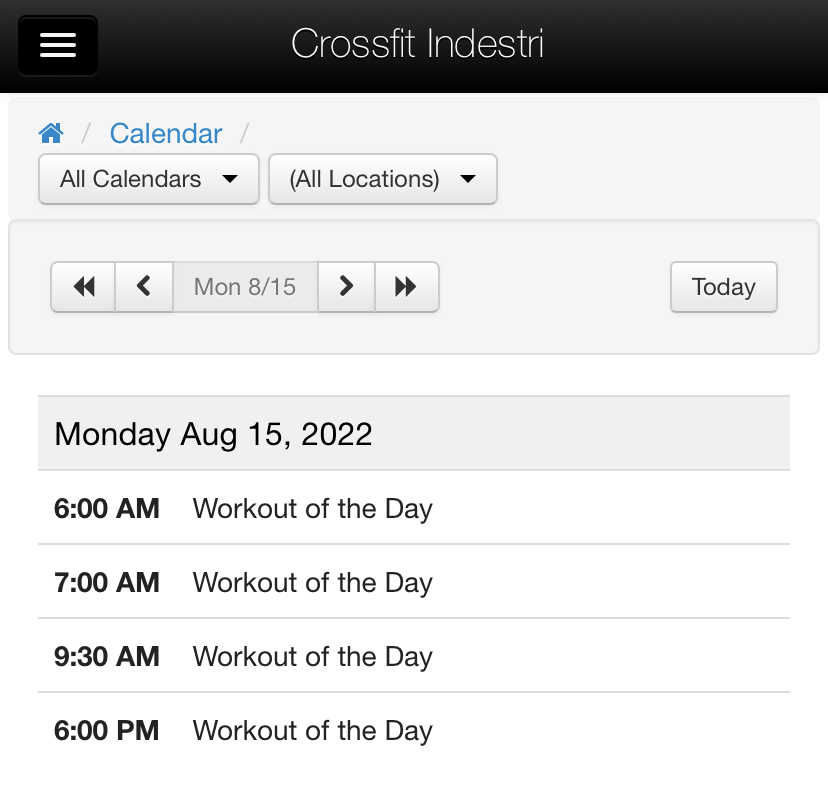This screenshot has width=828, height=800.
Task: Click the 6:00 PM time label
Action: (x=107, y=730)
